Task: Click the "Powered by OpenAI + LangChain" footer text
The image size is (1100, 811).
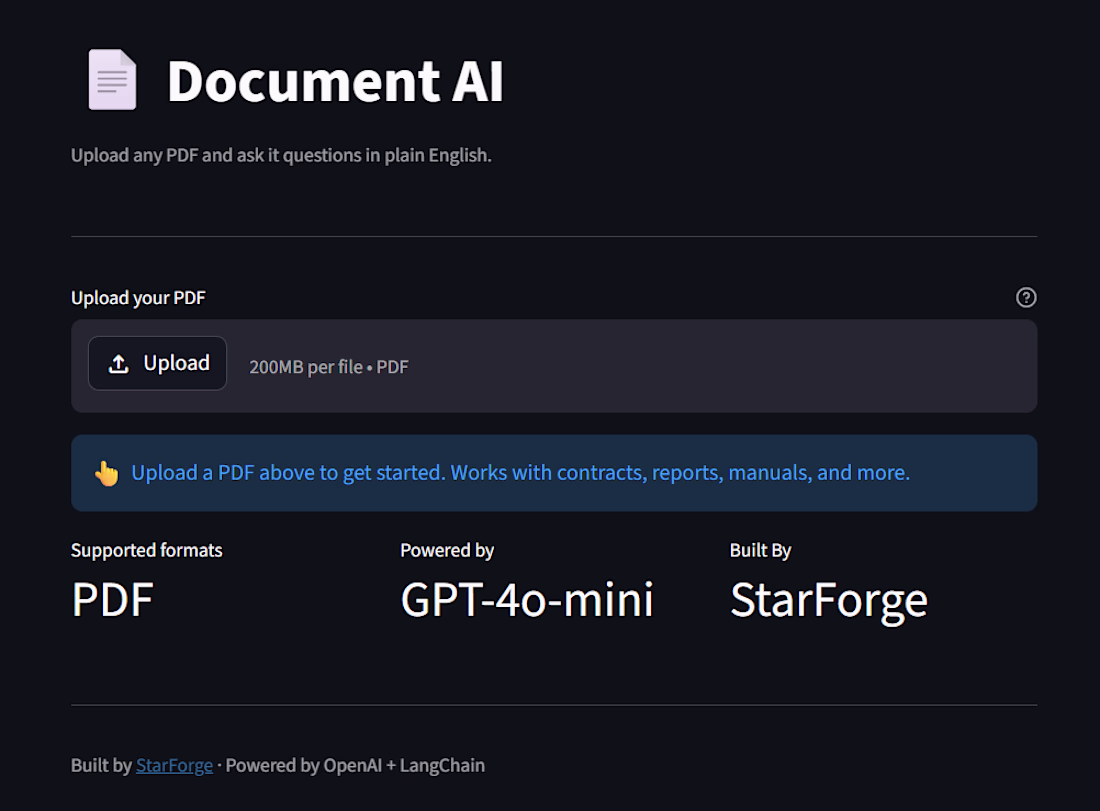Action: pos(355,766)
